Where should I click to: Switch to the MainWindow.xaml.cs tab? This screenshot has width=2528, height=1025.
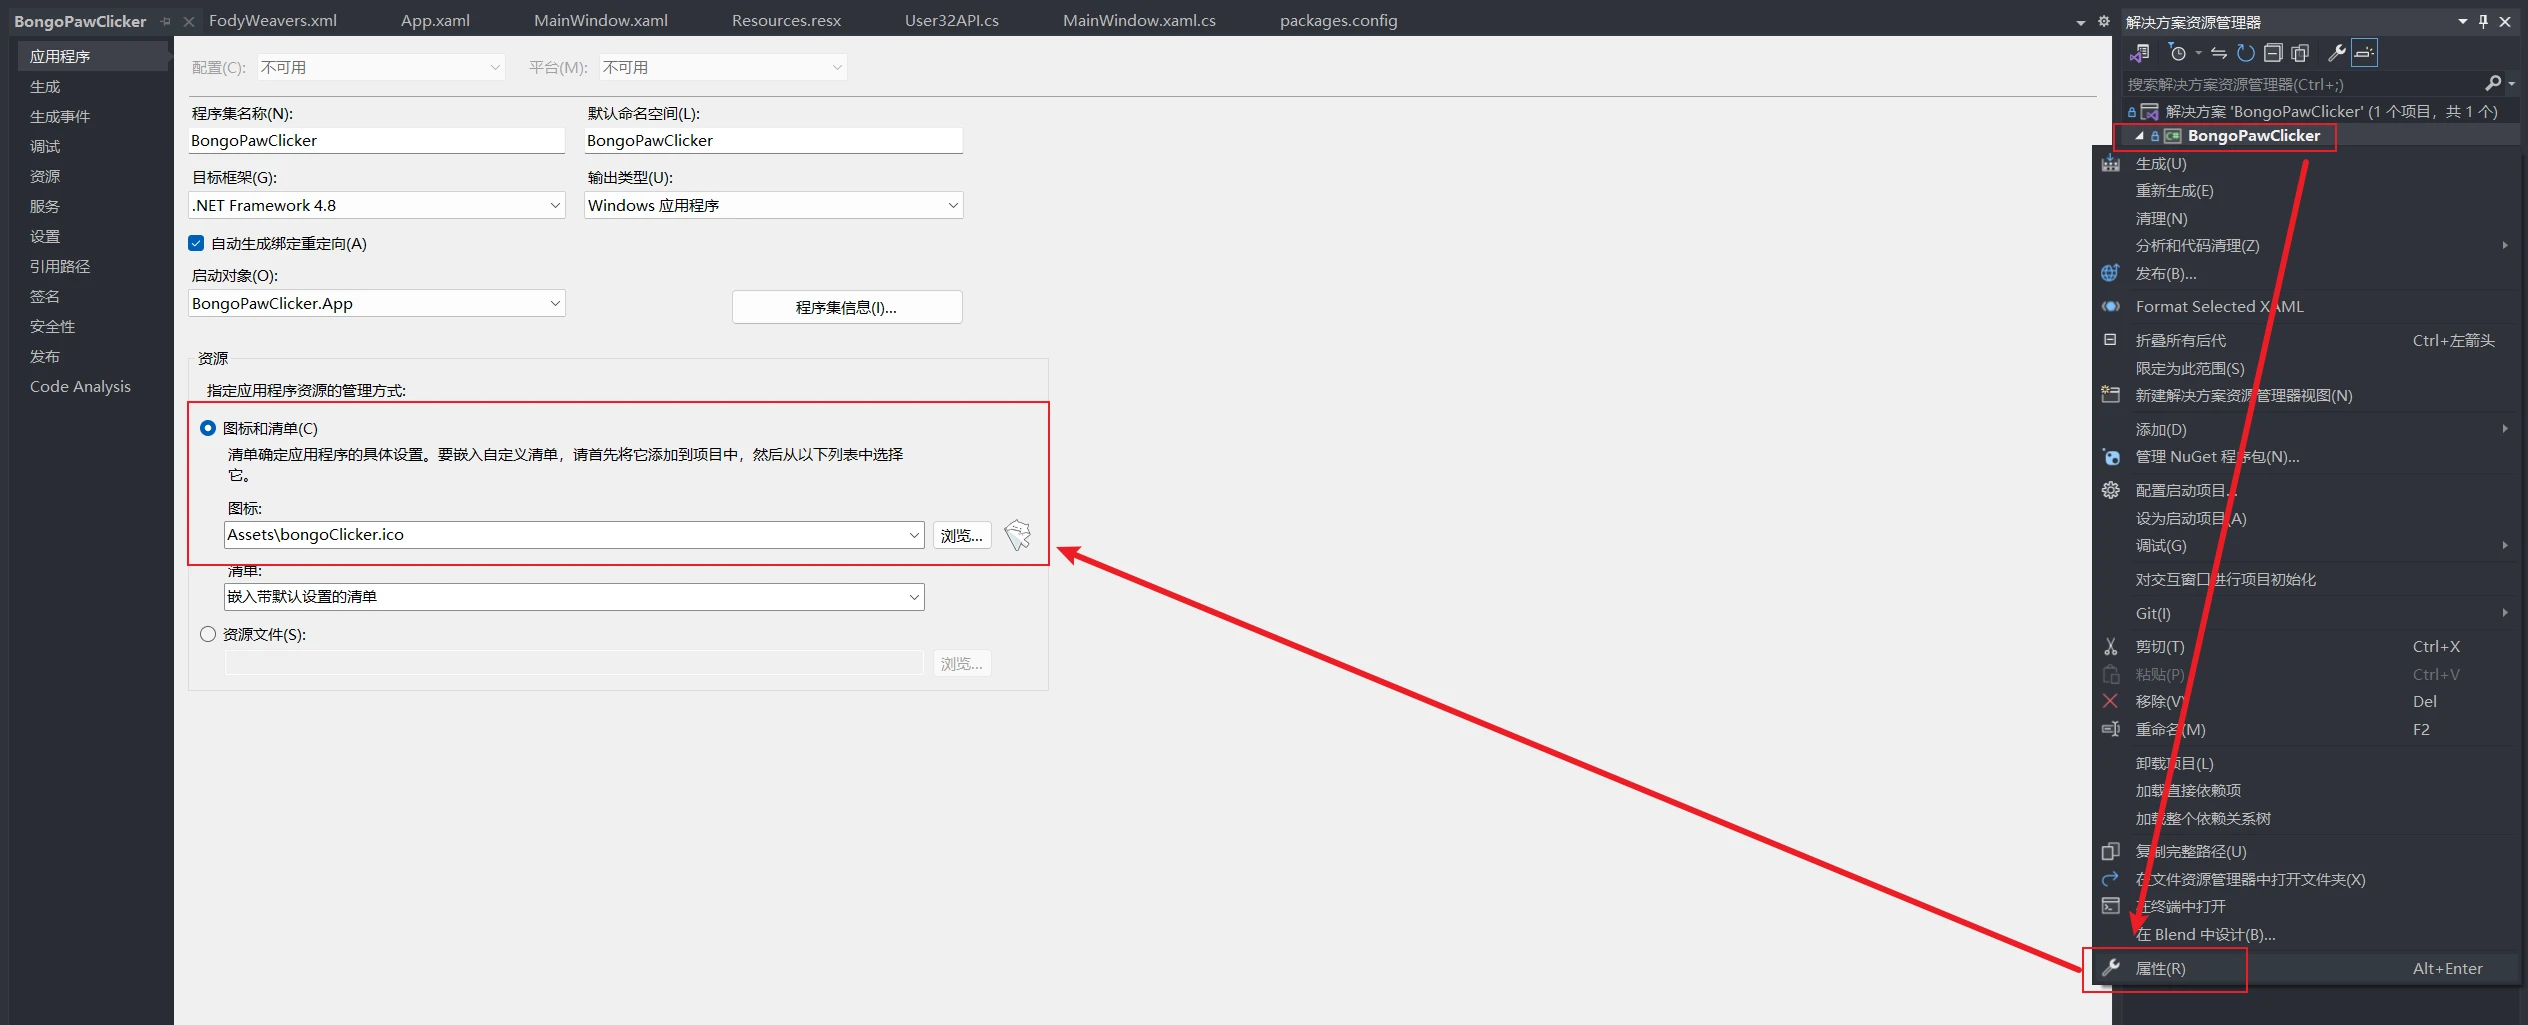pos(1139,20)
